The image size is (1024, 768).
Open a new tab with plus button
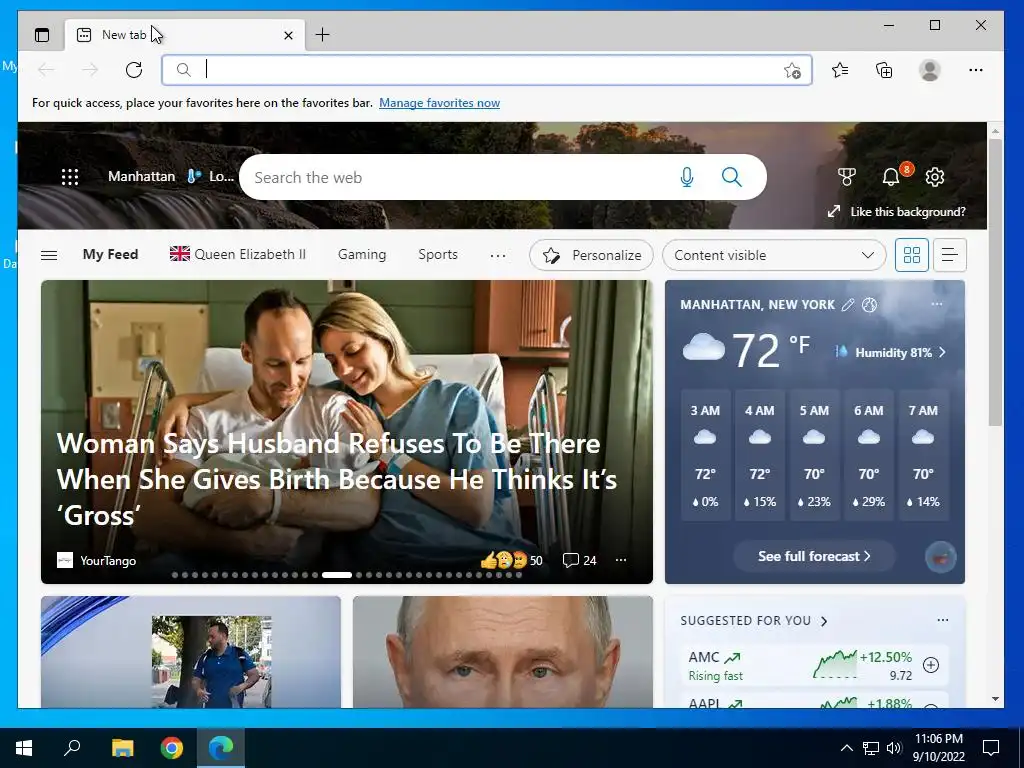[x=323, y=35]
